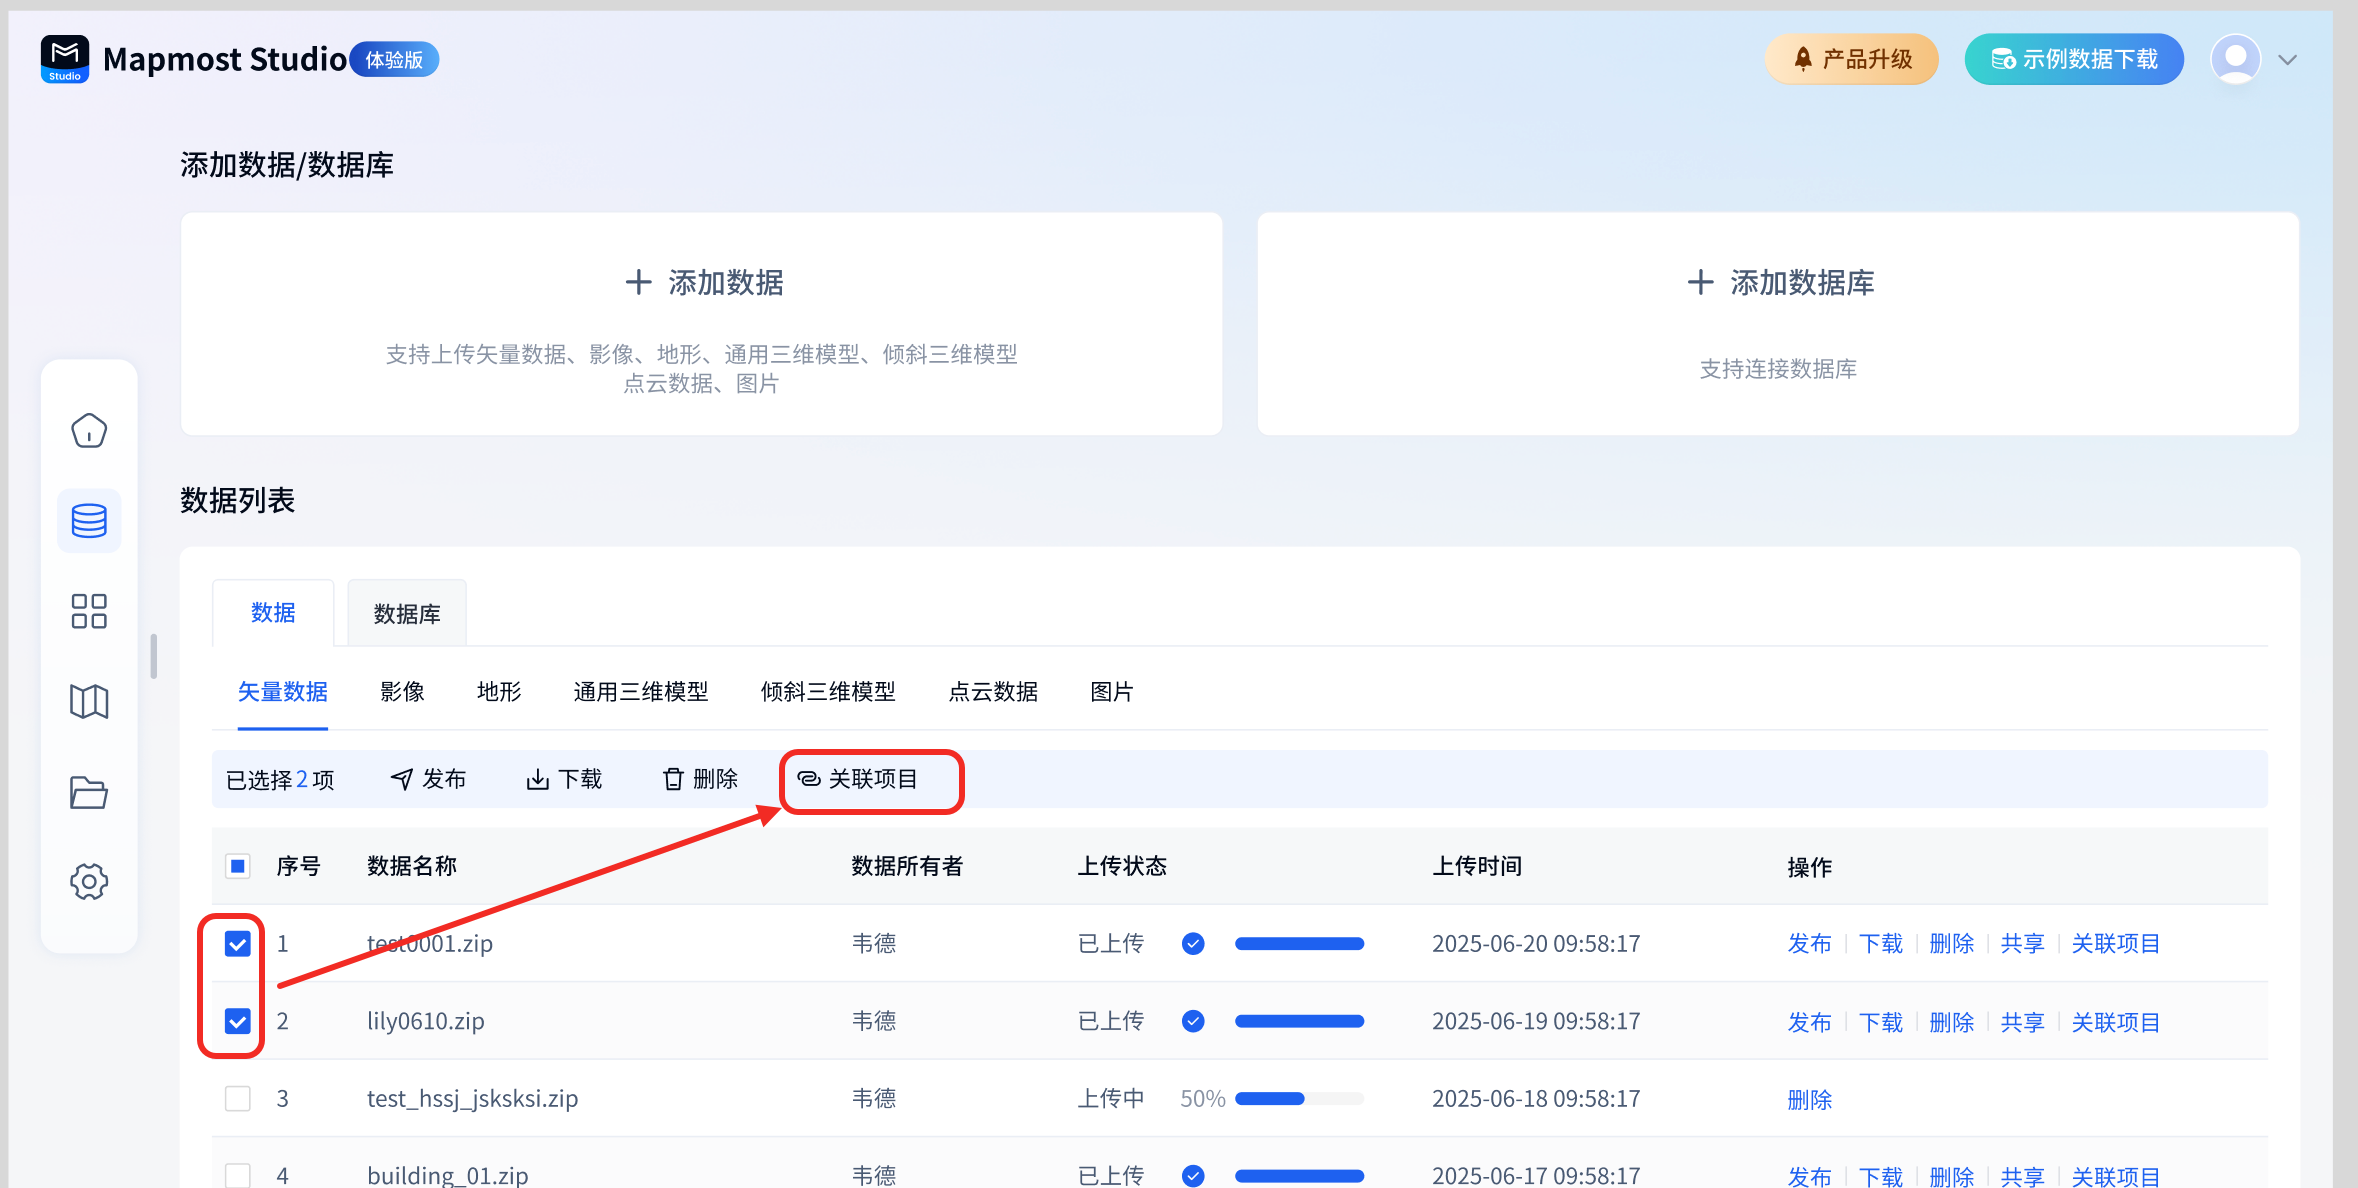Click 共享 link for lily0610.zip
Viewport: 2358px width, 1188px height.
(x=2022, y=1022)
